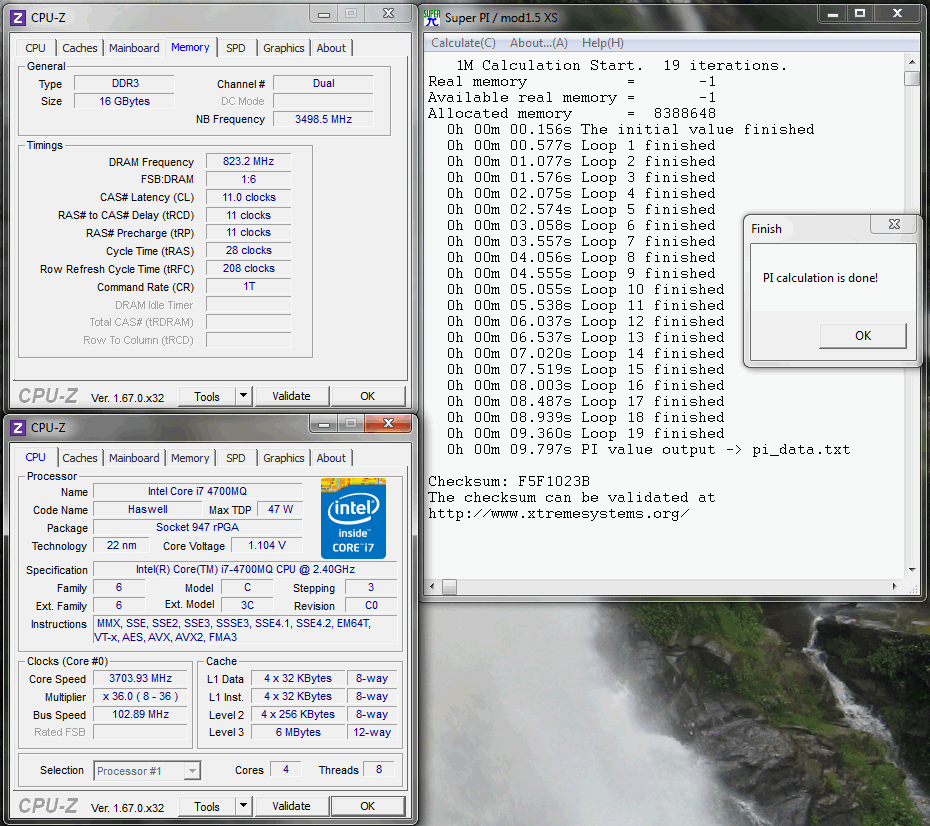
Task: Open the About...(A) menu in Super PI
Action: [x=539, y=43]
